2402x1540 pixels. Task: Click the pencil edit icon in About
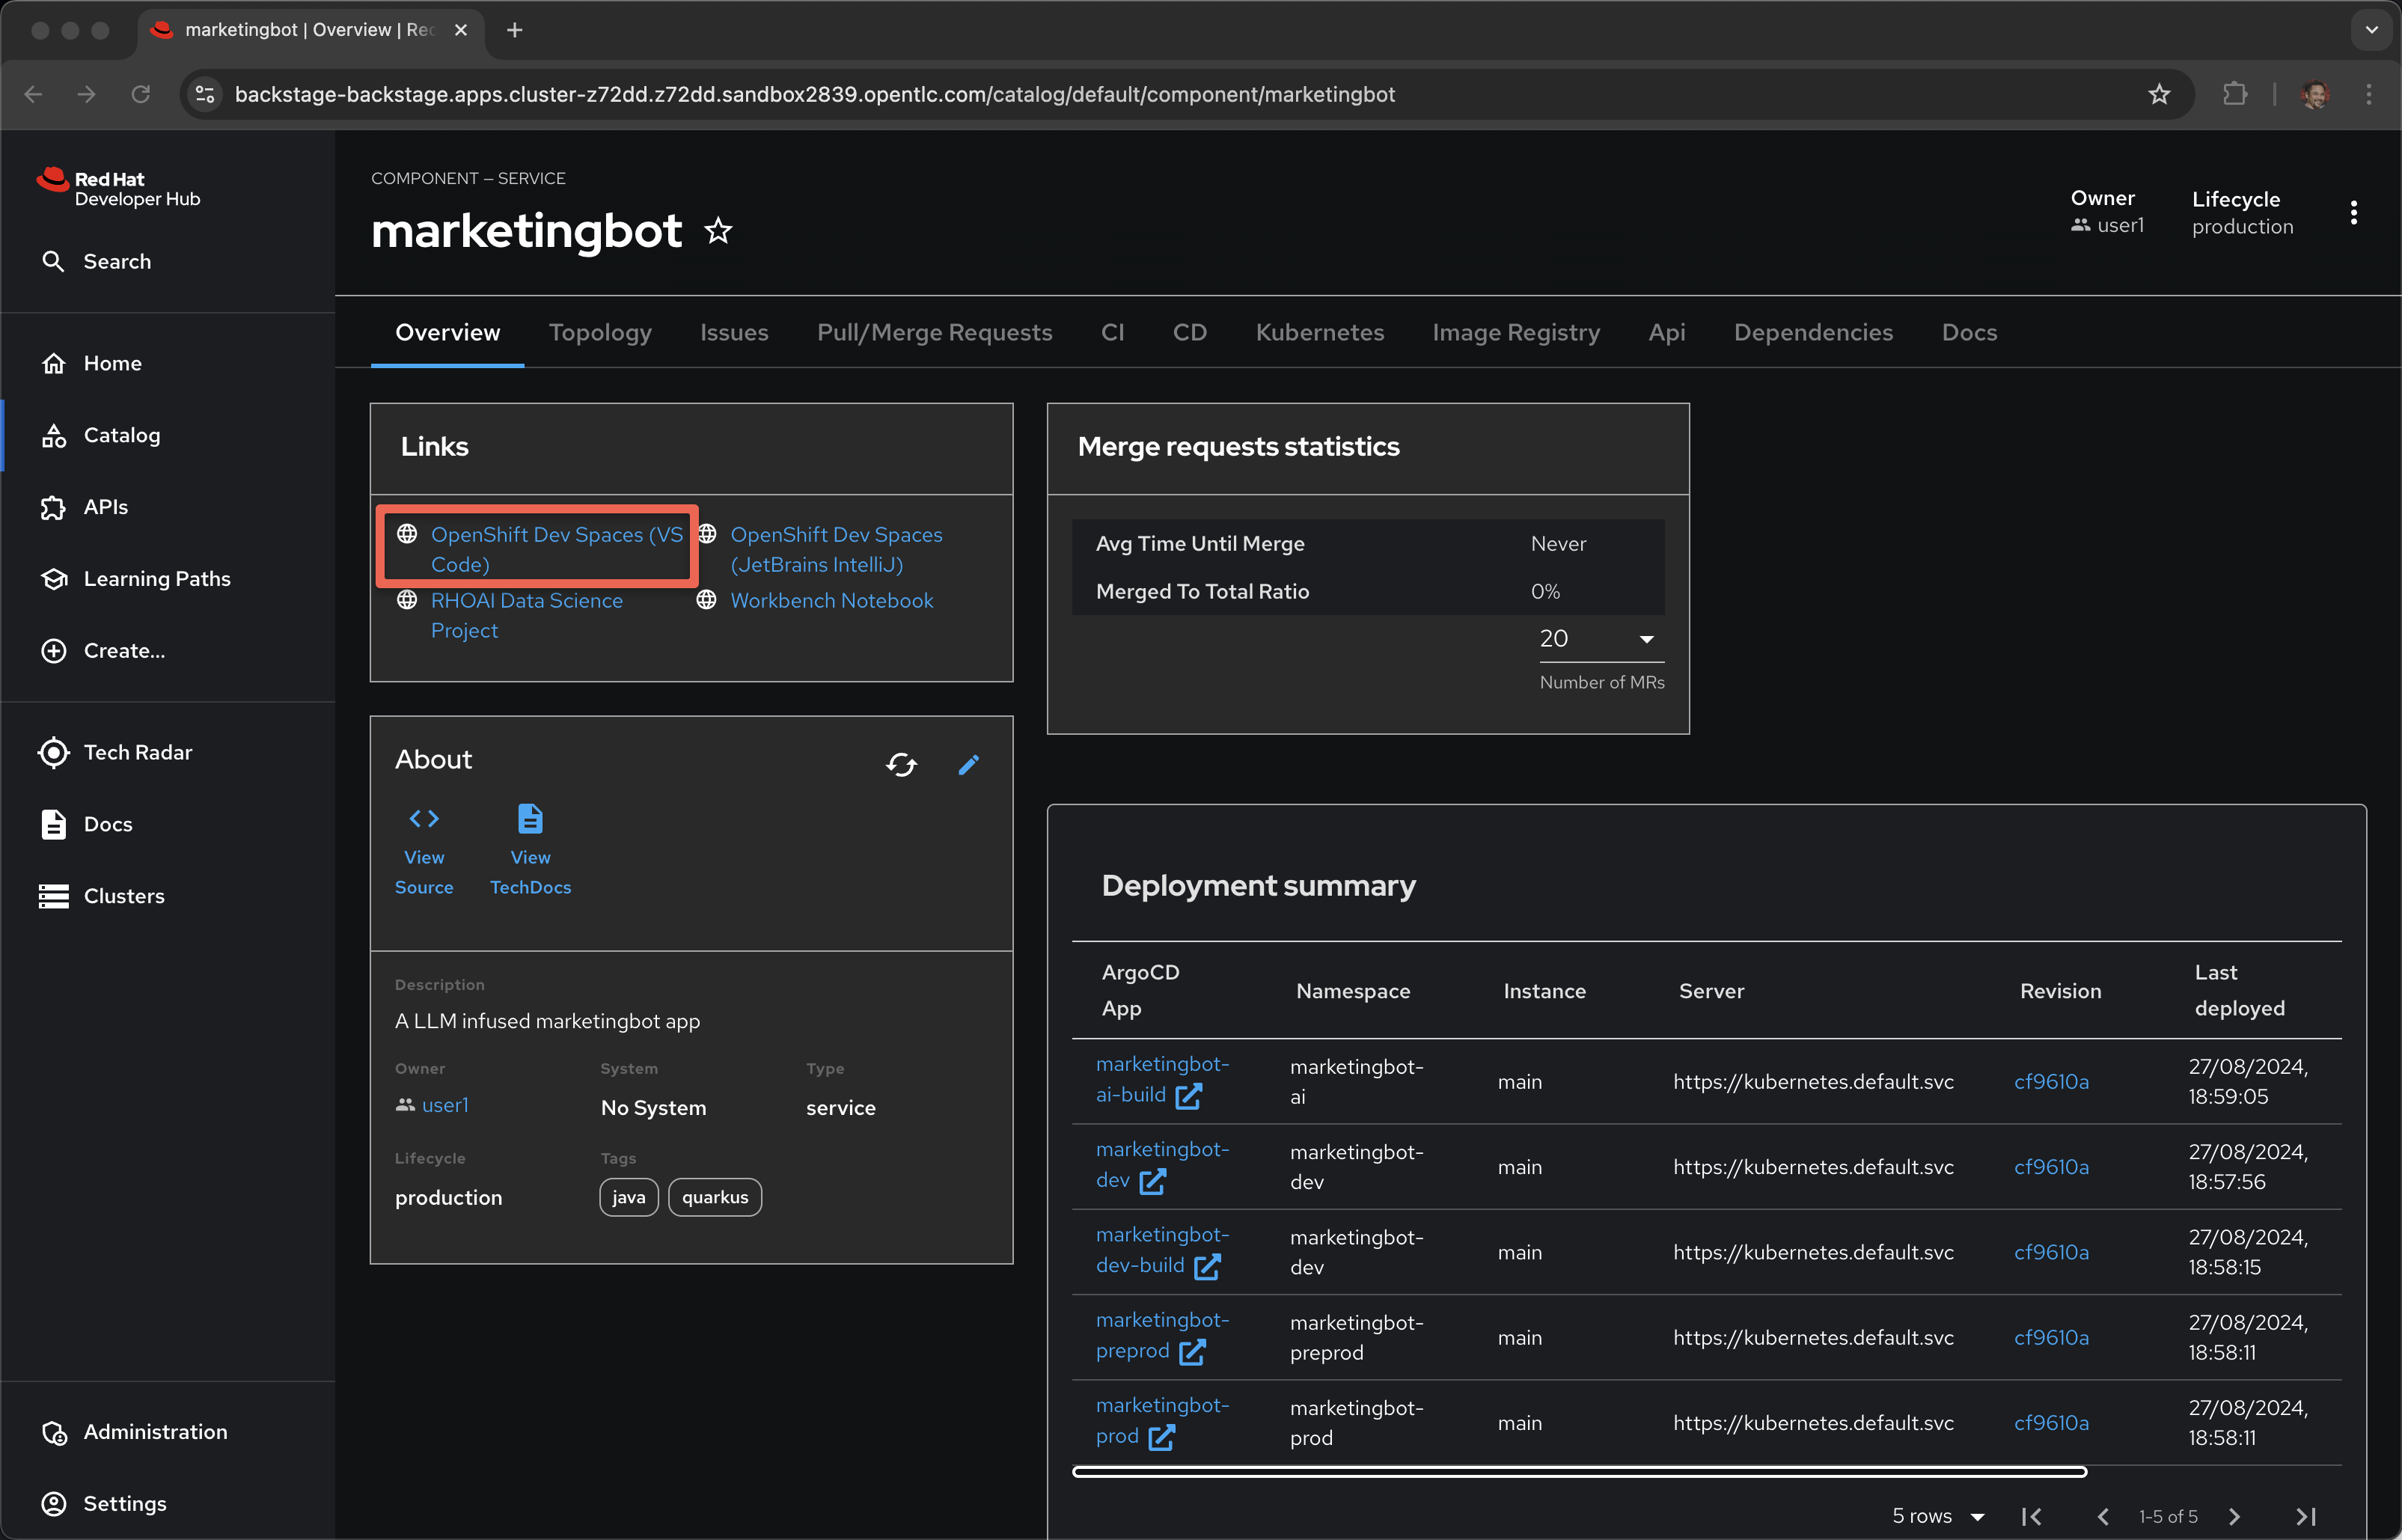(968, 765)
